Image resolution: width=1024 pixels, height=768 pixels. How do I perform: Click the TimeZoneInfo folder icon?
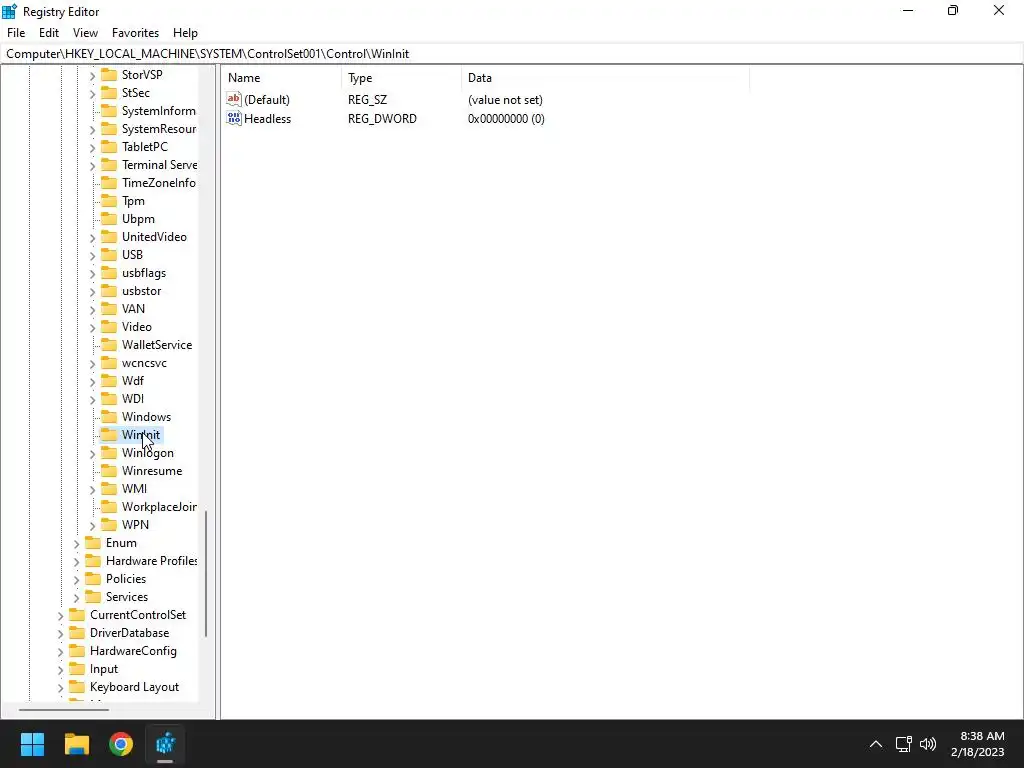point(109,183)
